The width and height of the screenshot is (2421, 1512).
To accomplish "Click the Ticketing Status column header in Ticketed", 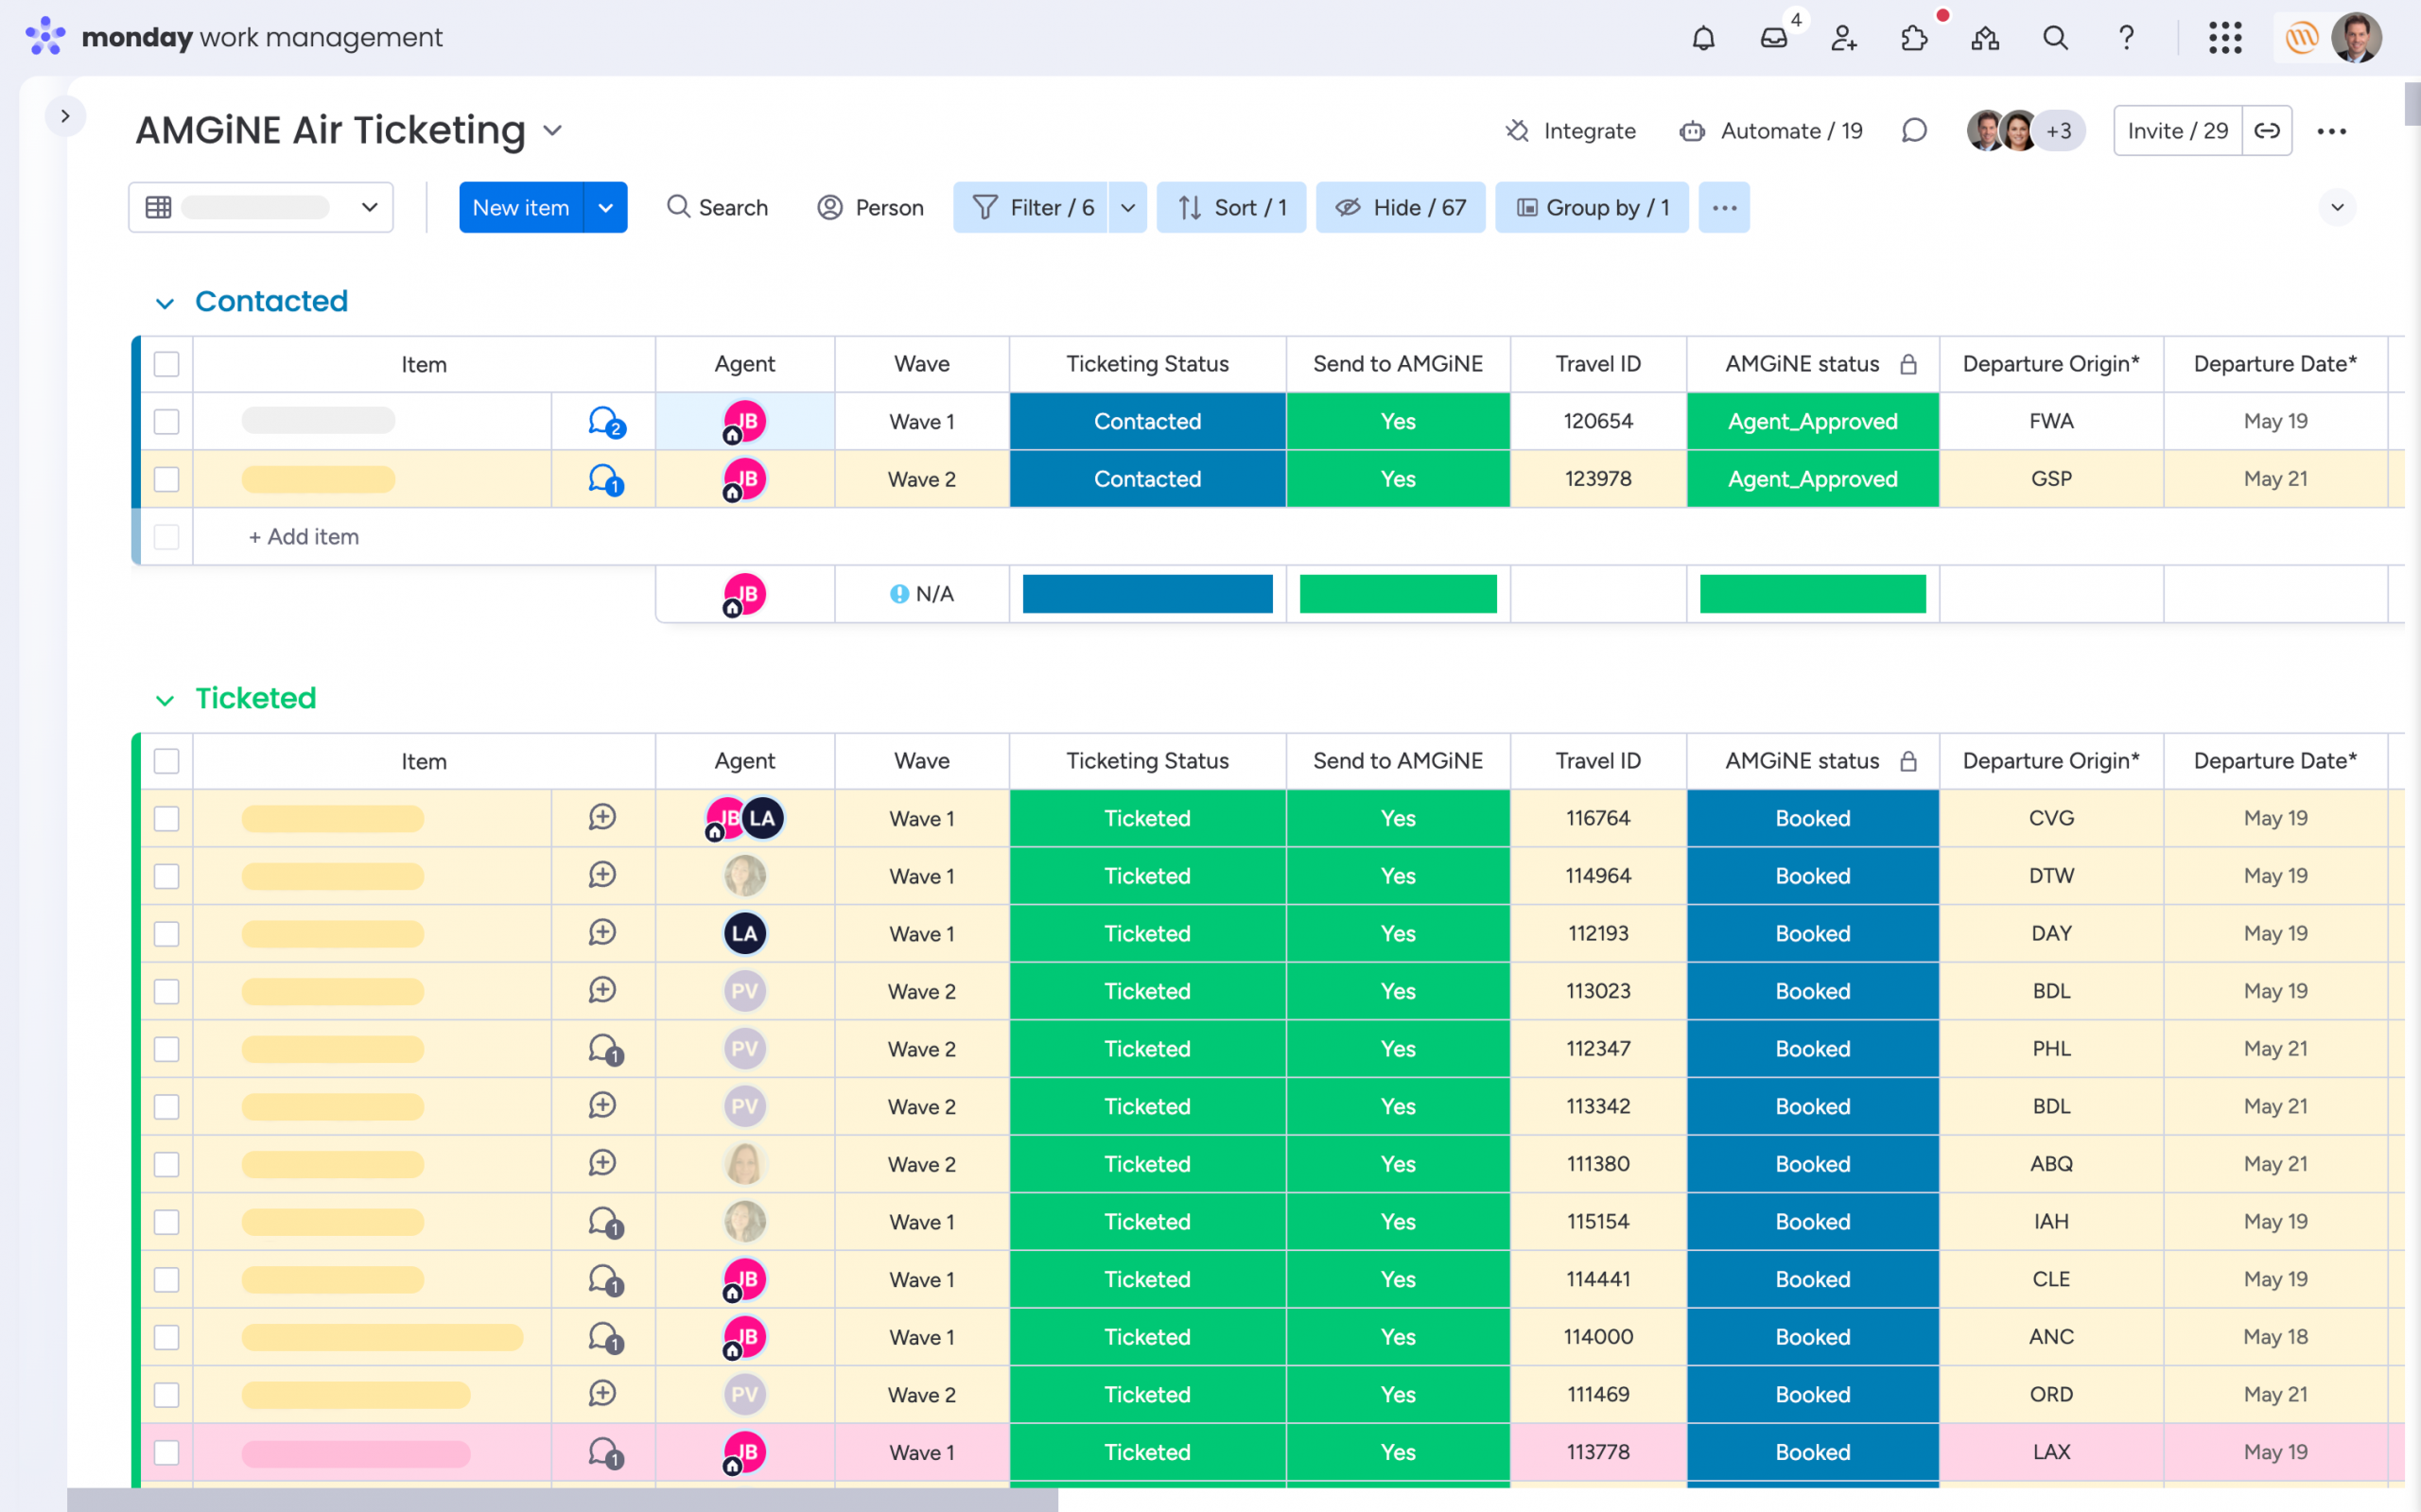I will (x=1147, y=761).
